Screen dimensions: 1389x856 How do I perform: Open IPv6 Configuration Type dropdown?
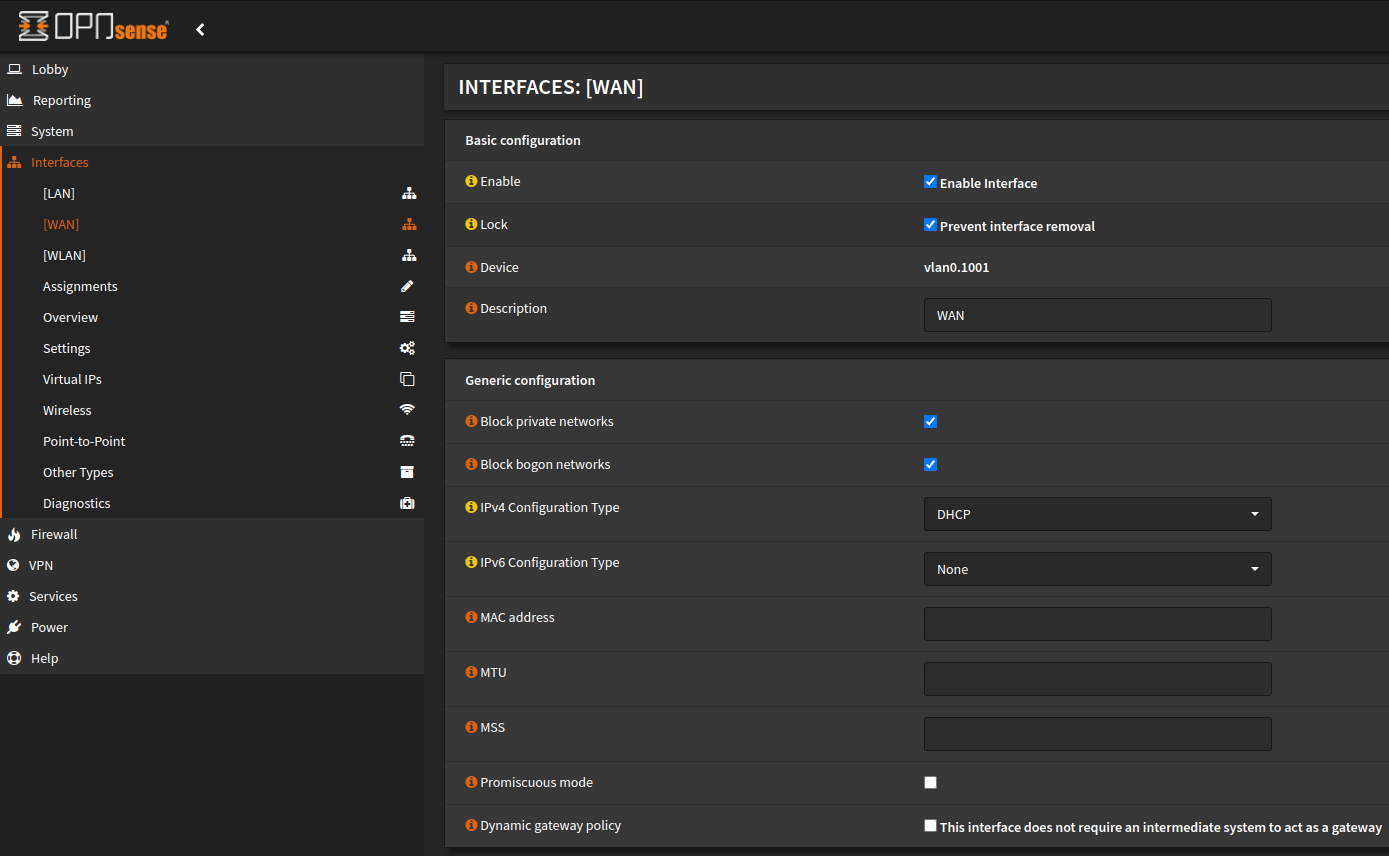[1097, 569]
